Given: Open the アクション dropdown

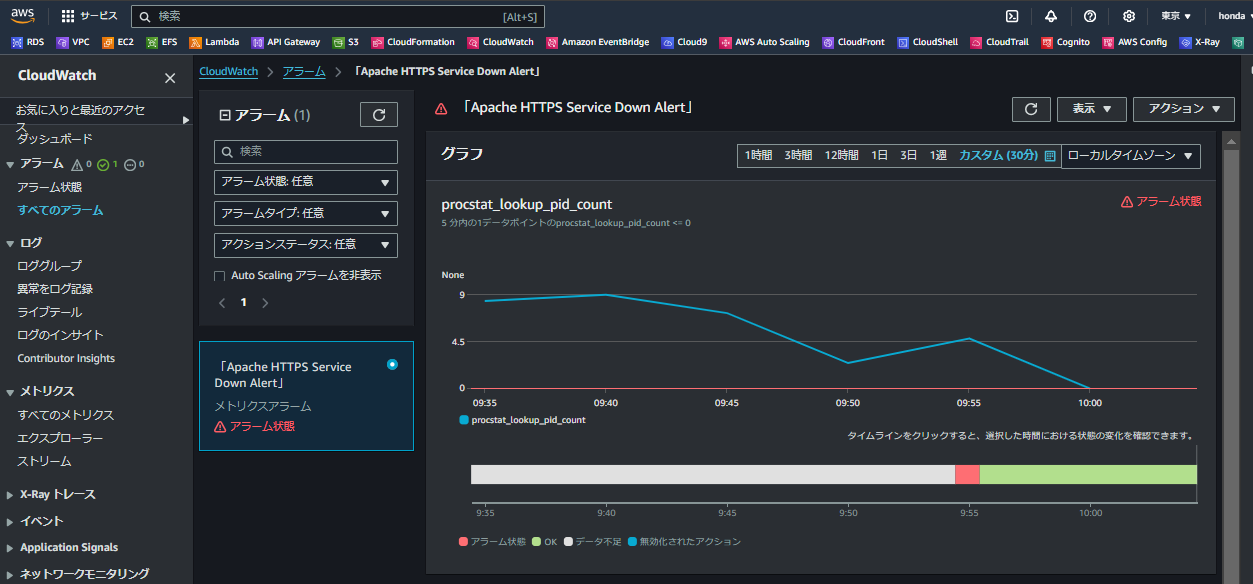Looking at the screenshot, I should pos(1184,109).
